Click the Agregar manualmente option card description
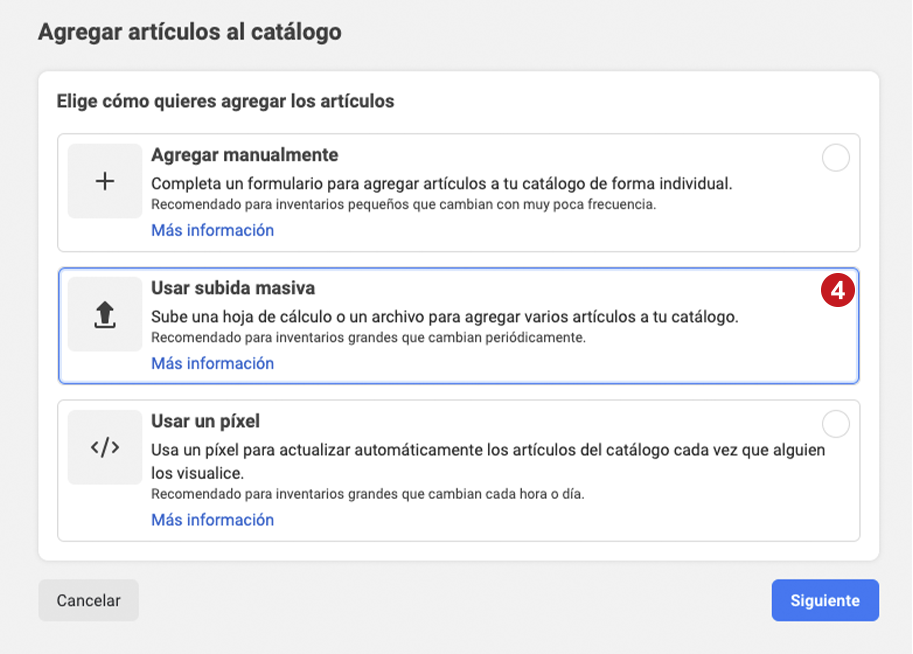913x654 pixels. [x=441, y=183]
